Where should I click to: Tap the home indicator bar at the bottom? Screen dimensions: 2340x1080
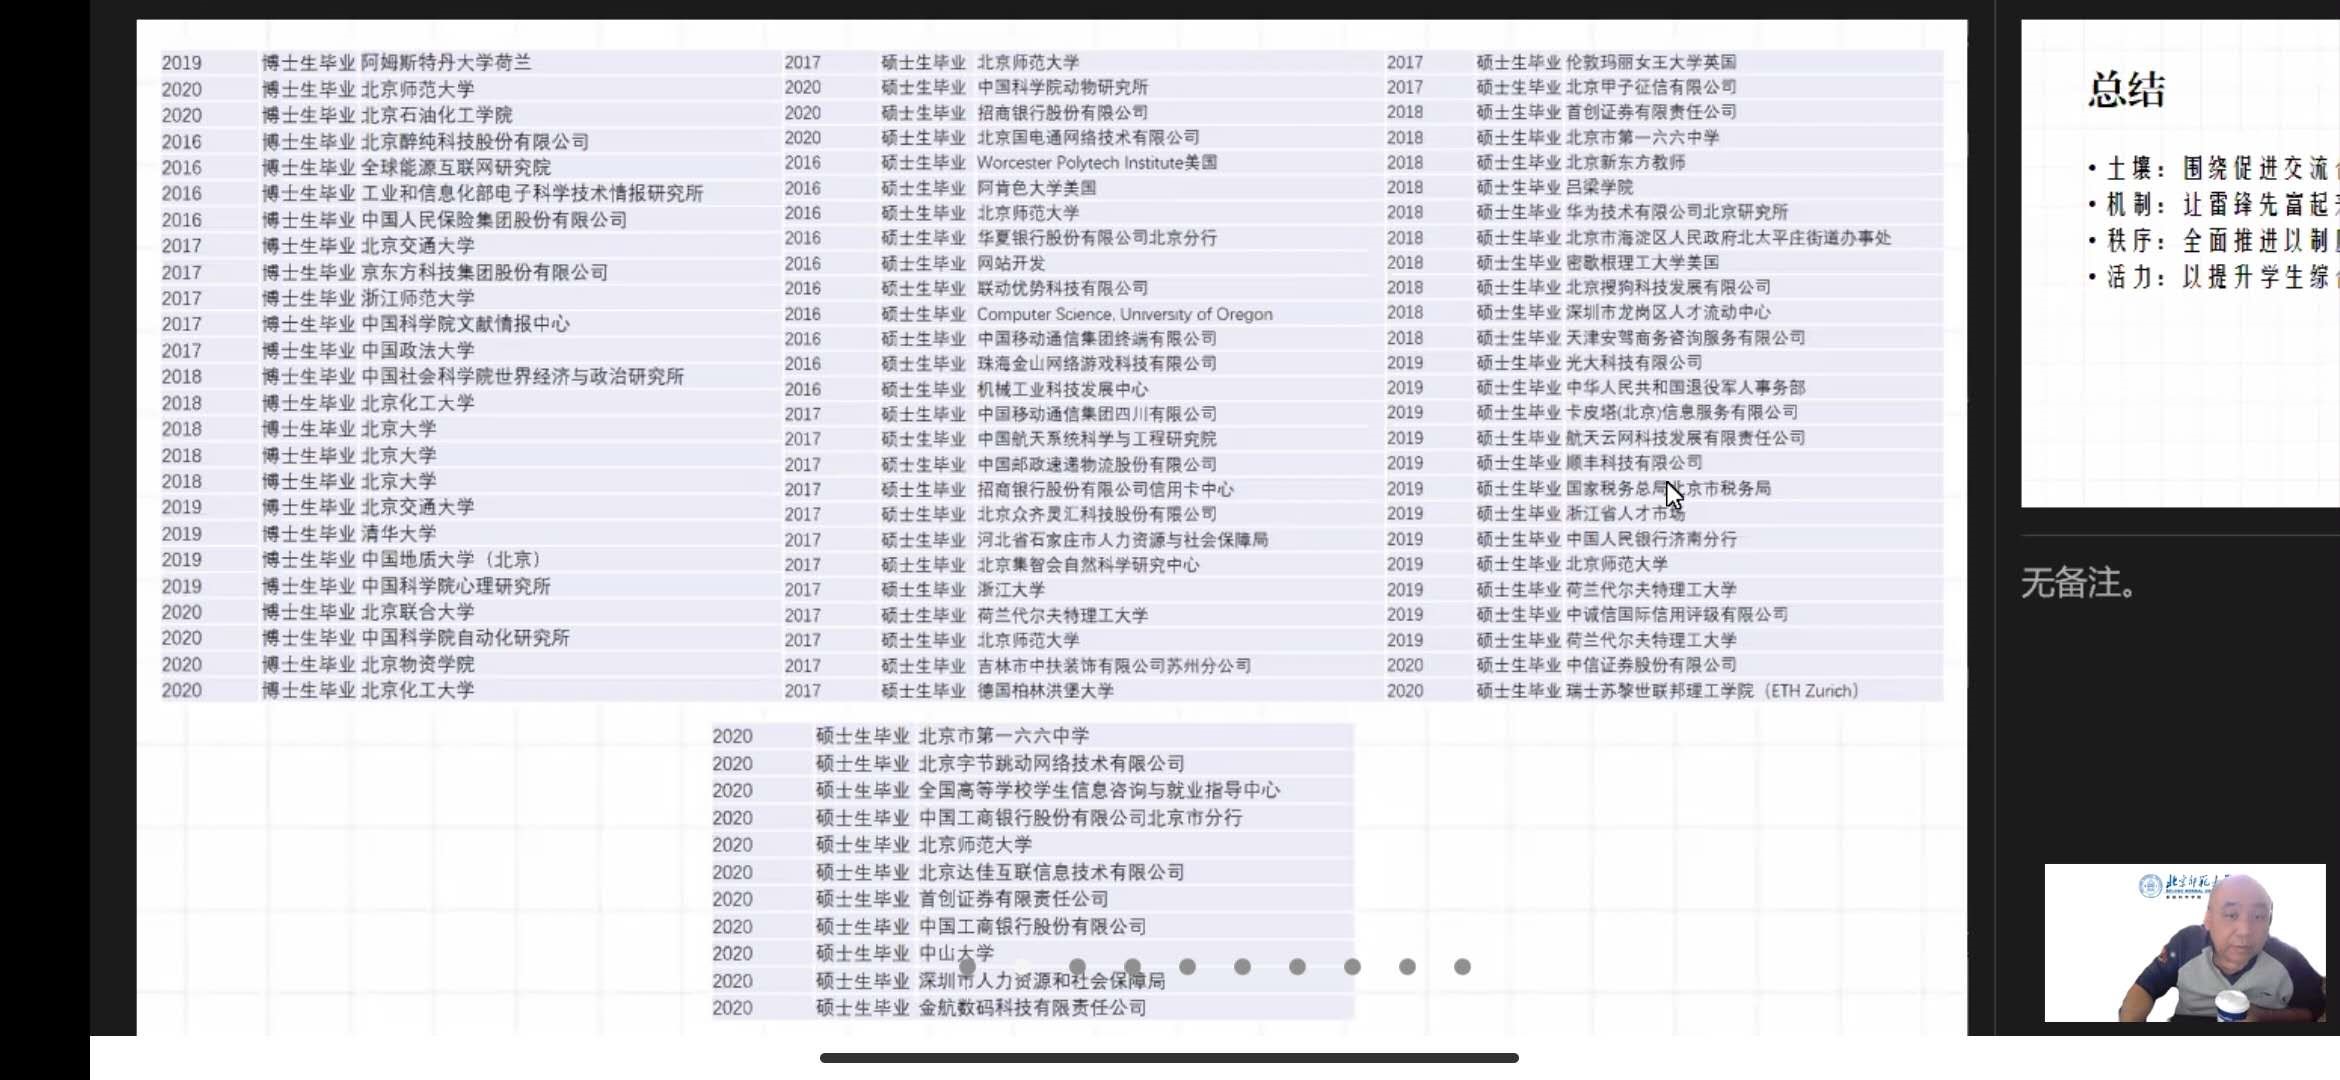1169,1057
